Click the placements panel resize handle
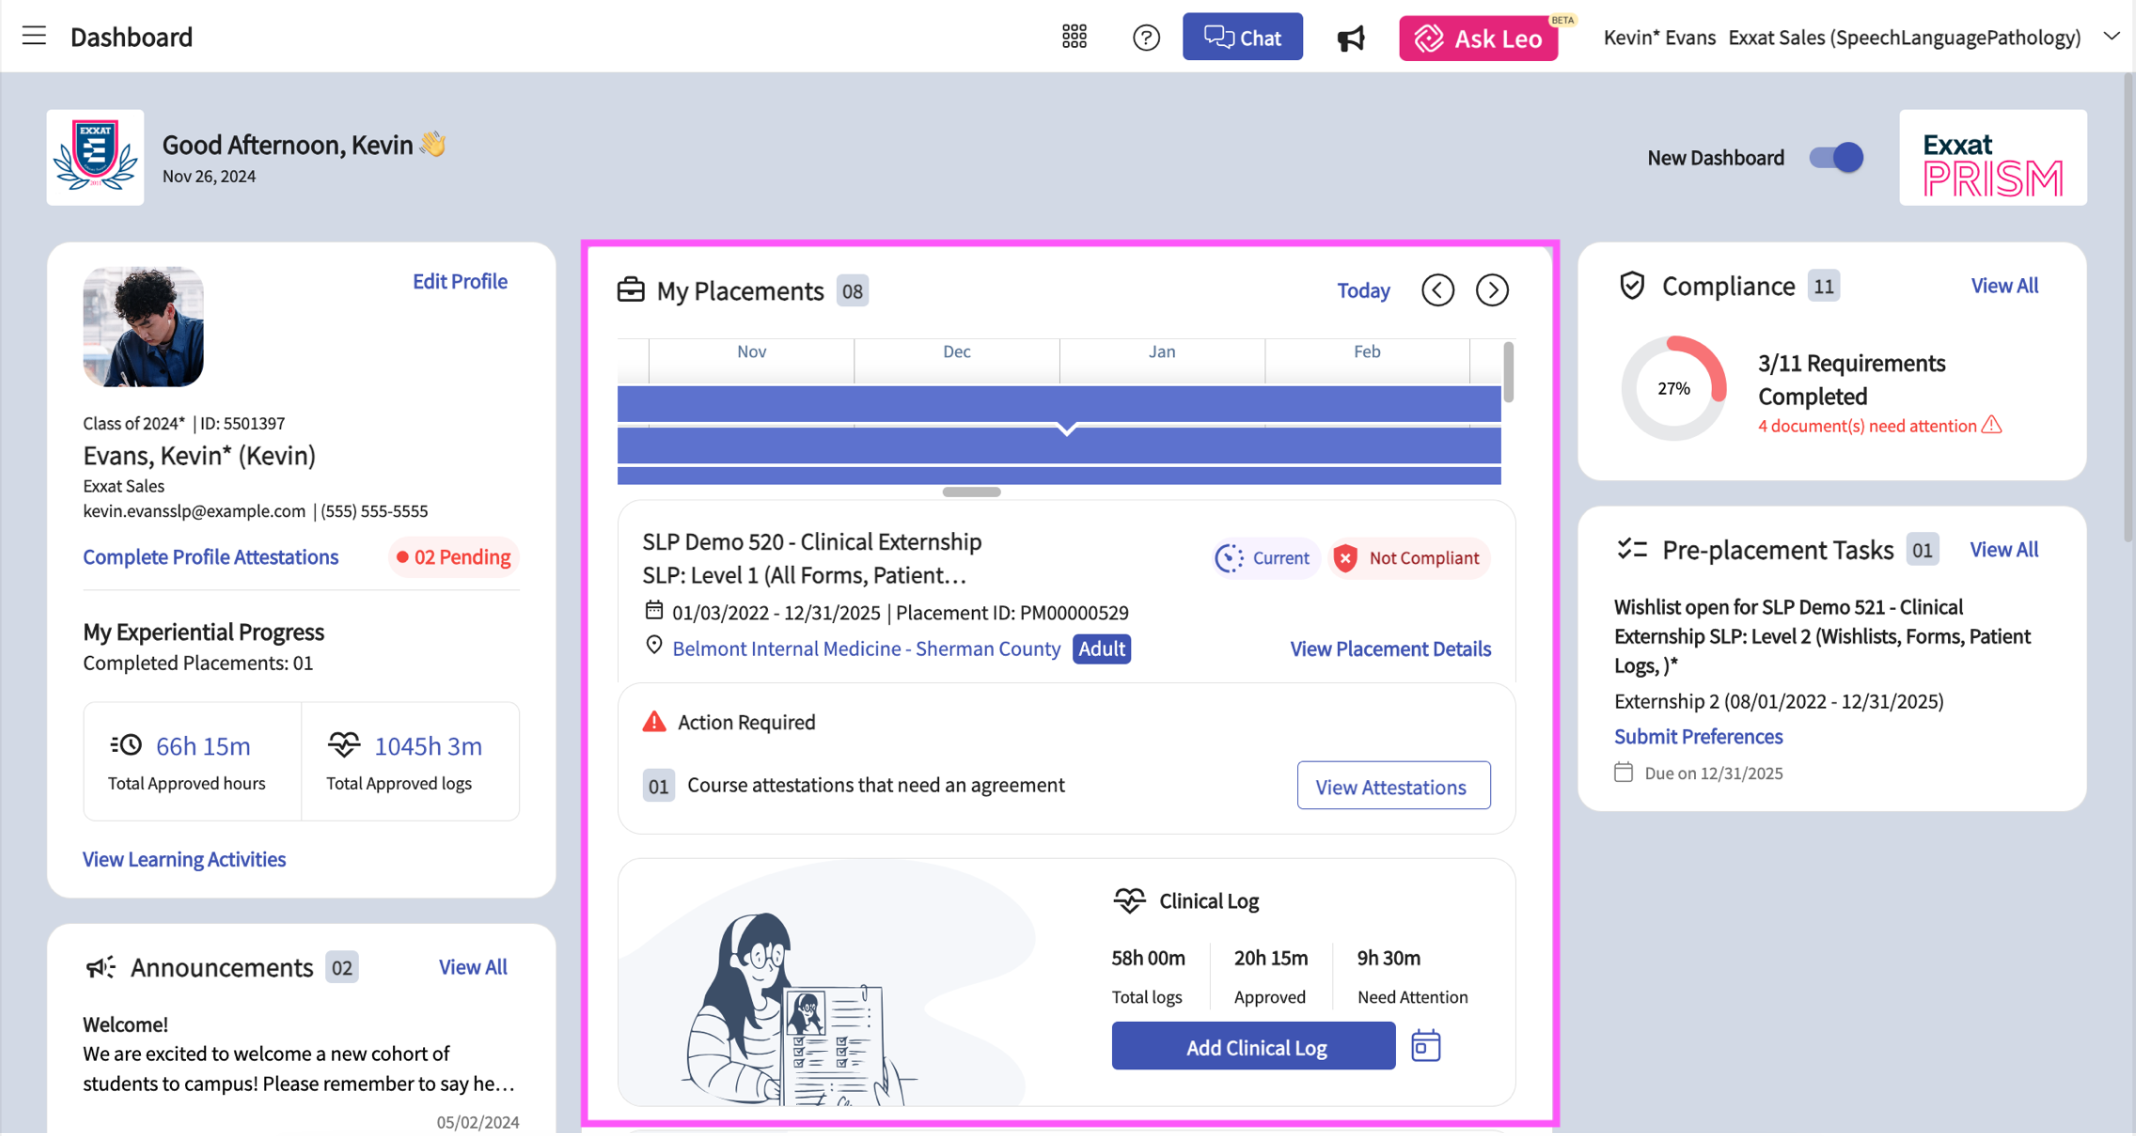Image resolution: width=2136 pixels, height=1136 pixels. tap(971, 492)
